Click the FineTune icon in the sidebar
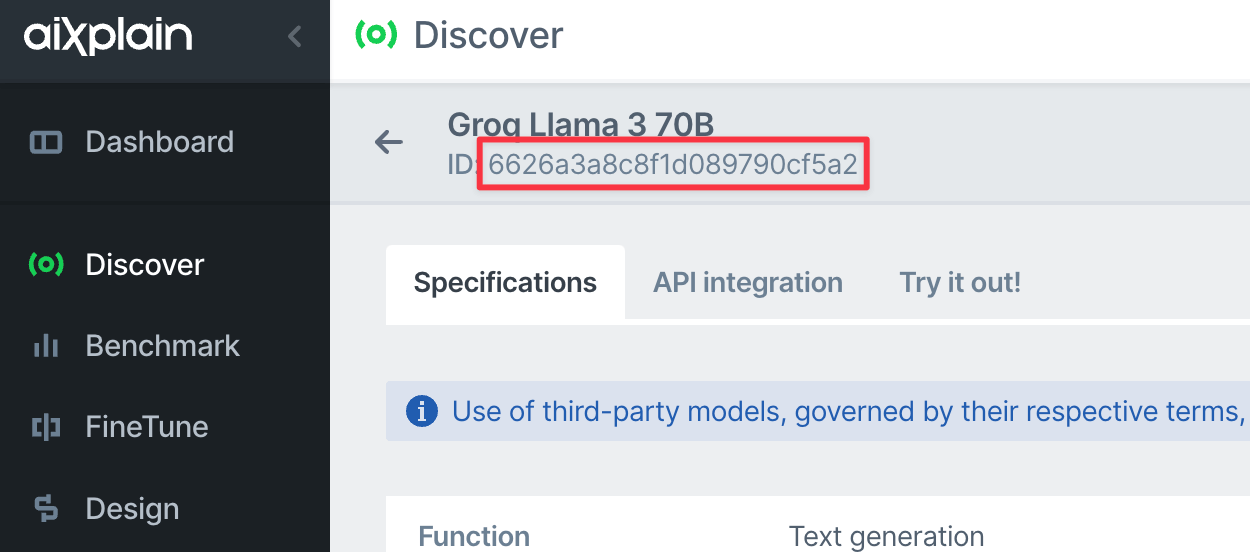This screenshot has height=552, width=1250. [x=46, y=427]
